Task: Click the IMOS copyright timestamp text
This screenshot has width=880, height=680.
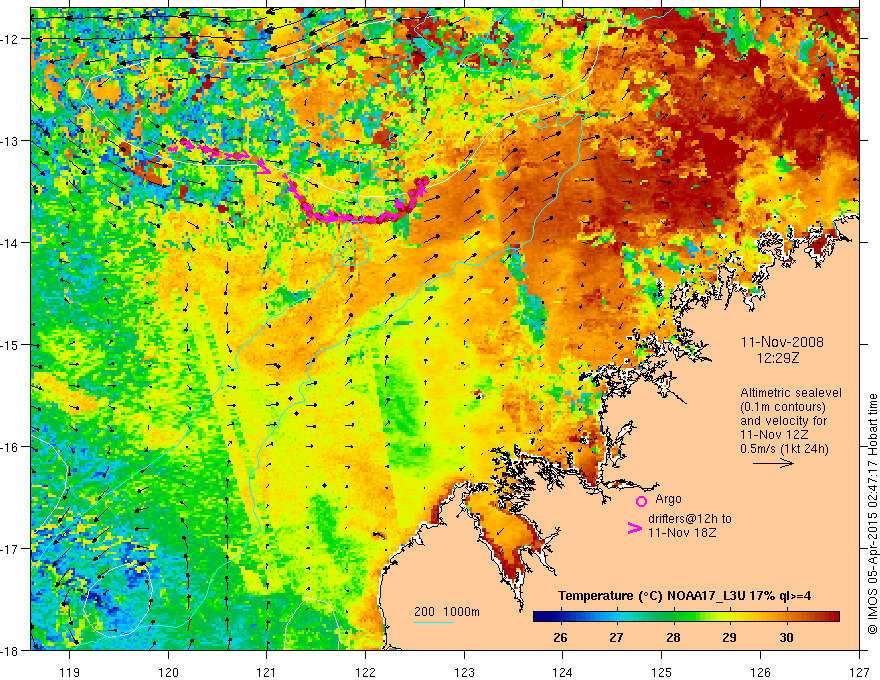Action: (873, 513)
